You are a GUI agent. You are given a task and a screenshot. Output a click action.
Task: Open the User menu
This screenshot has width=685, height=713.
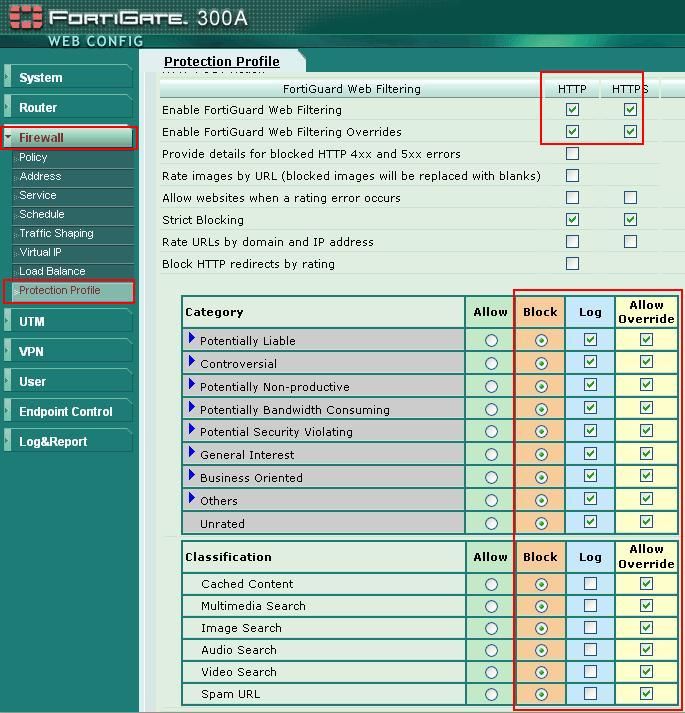tap(69, 382)
